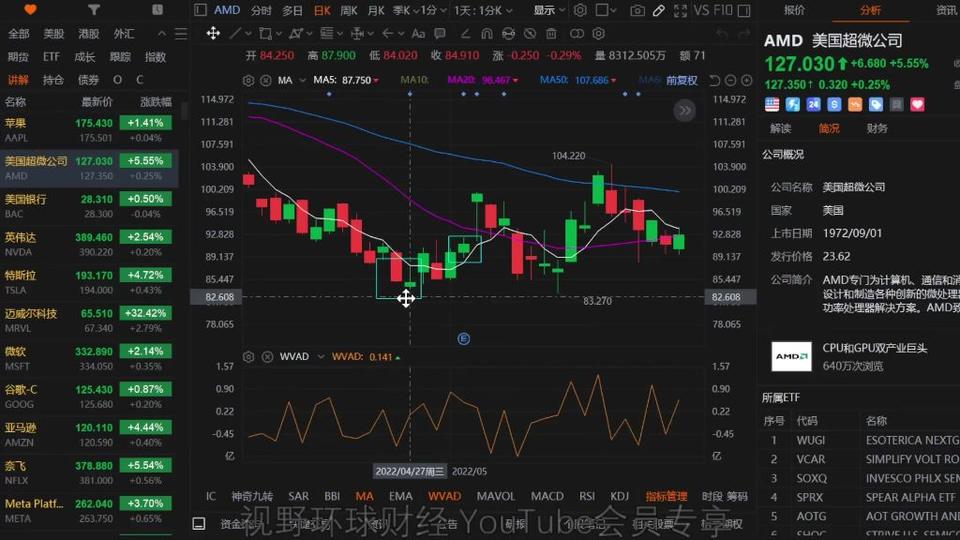Select the trend line drawing tool
Screen dimensions: 960x540
coord(234,33)
